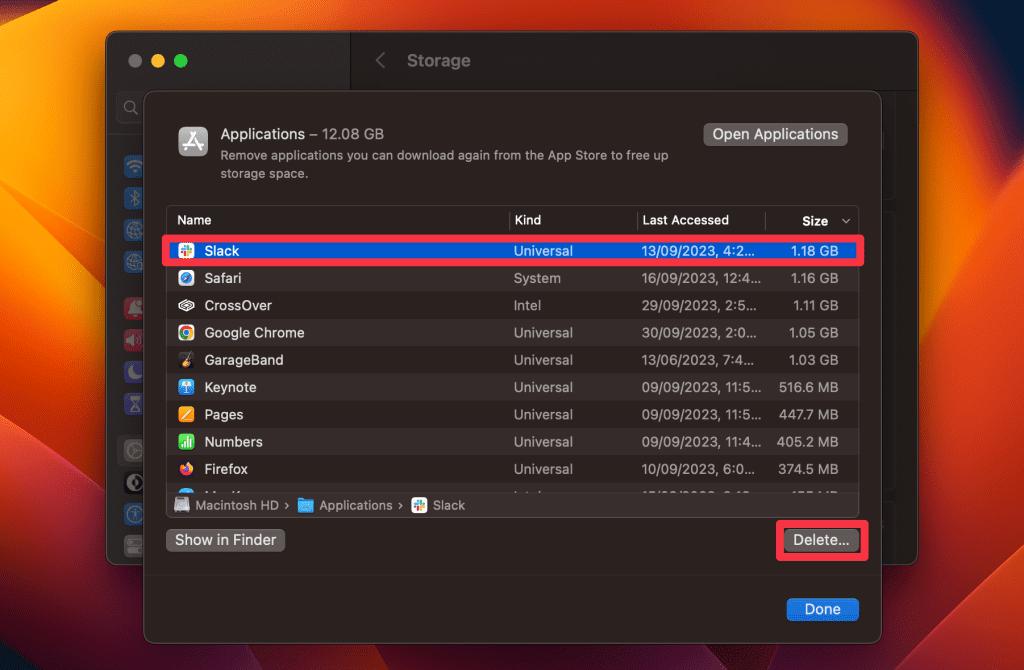
Task: Click Slack label in path bar
Action: point(449,505)
